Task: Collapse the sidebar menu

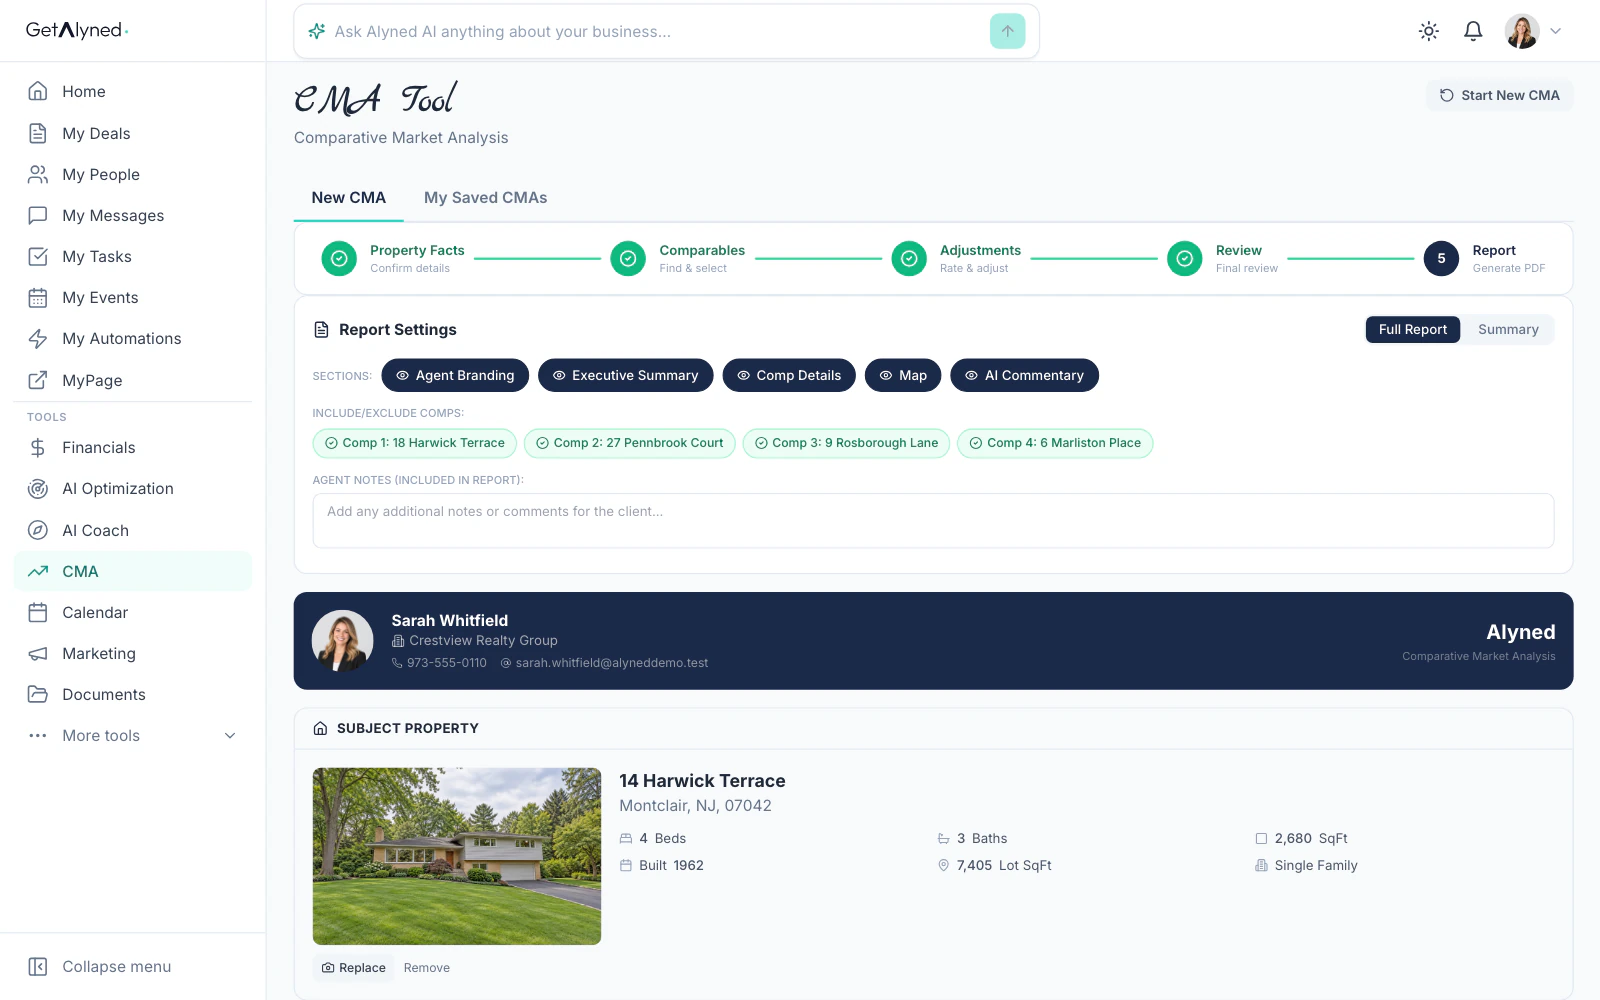Action: click(100, 966)
